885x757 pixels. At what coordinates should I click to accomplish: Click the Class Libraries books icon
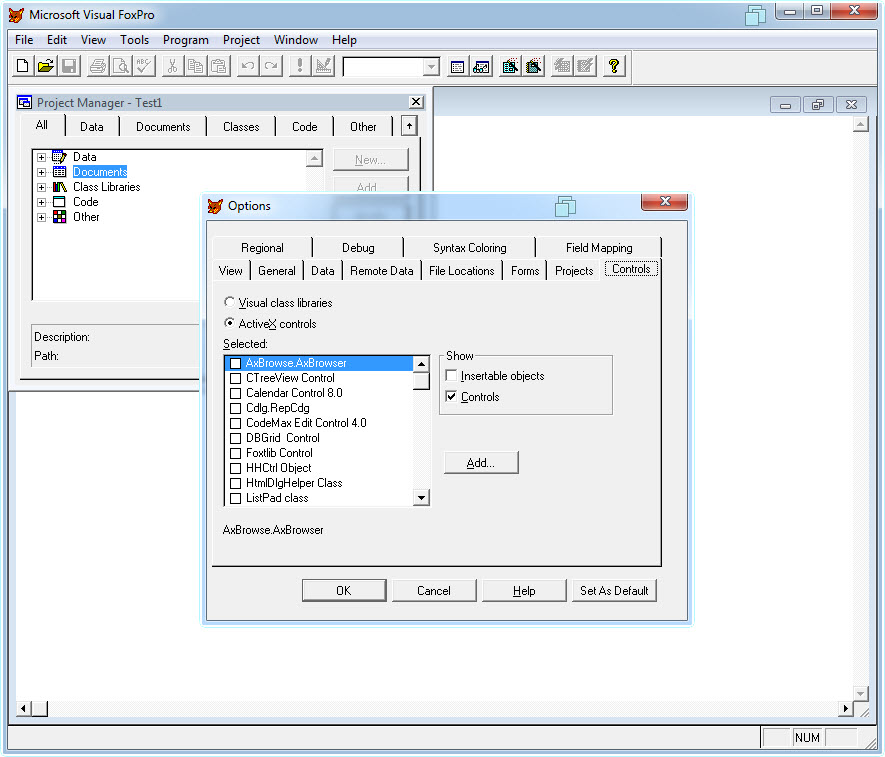pyautogui.click(x=59, y=187)
